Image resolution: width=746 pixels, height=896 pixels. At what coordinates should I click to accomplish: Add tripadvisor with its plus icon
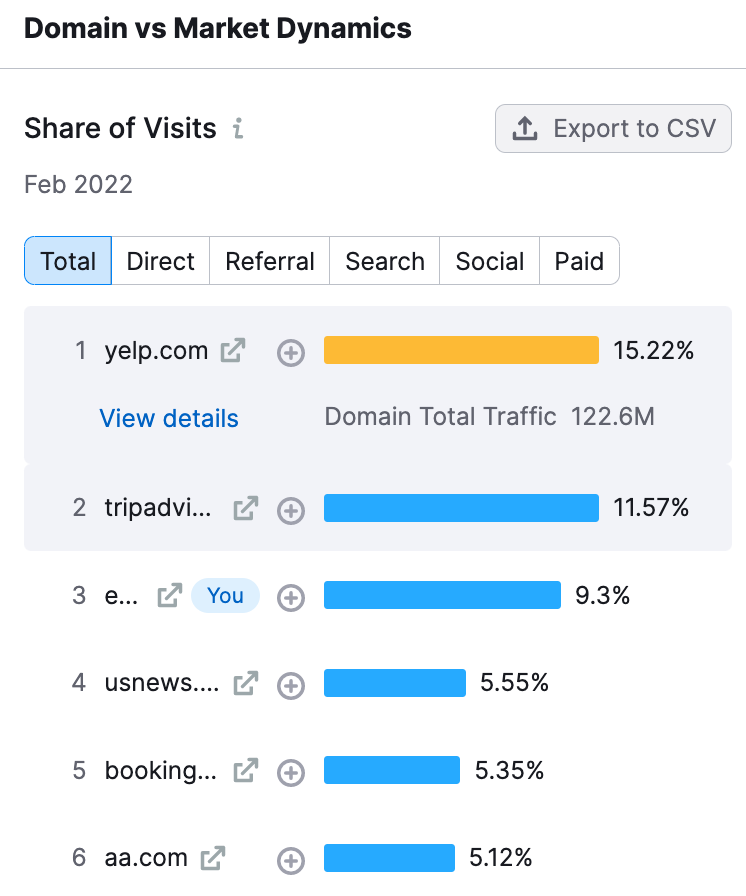click(x=291, y=510)
